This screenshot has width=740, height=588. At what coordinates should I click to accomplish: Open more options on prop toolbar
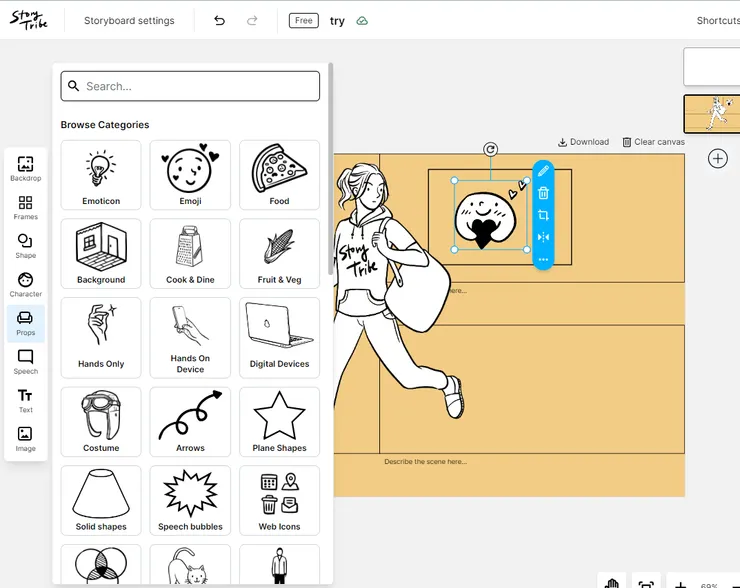point(543,260)
